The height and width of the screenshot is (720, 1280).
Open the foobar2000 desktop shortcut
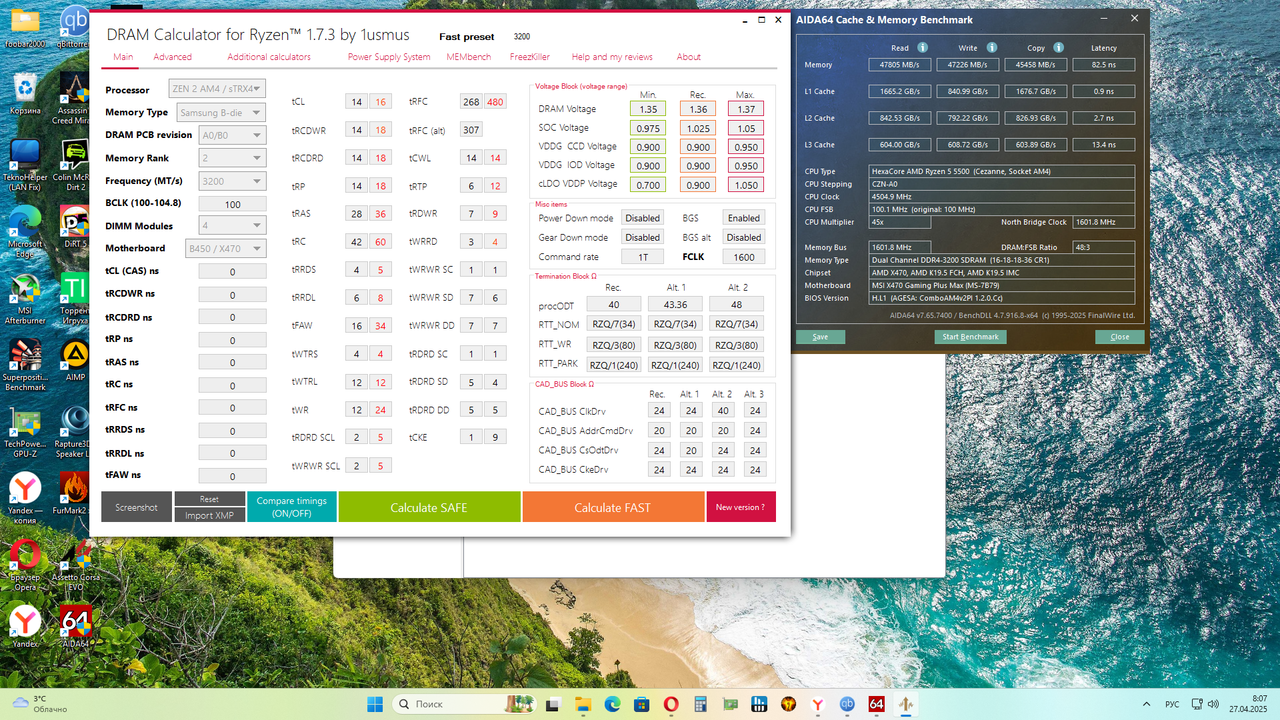(x=25, y=28)
